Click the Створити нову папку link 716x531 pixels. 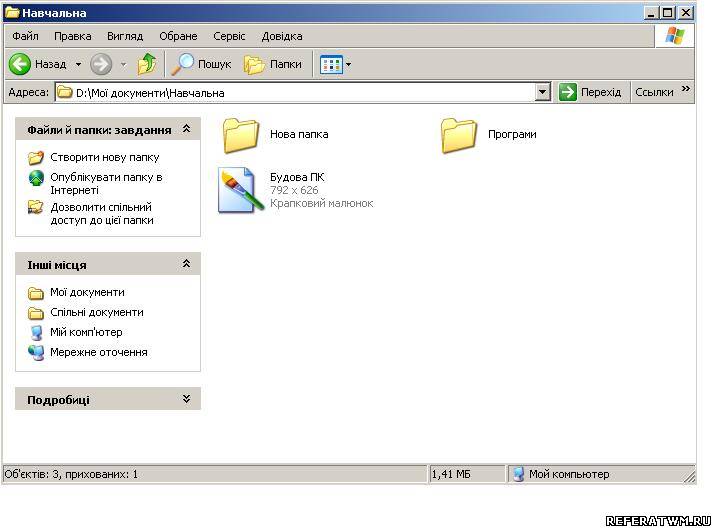click(105, 158)
